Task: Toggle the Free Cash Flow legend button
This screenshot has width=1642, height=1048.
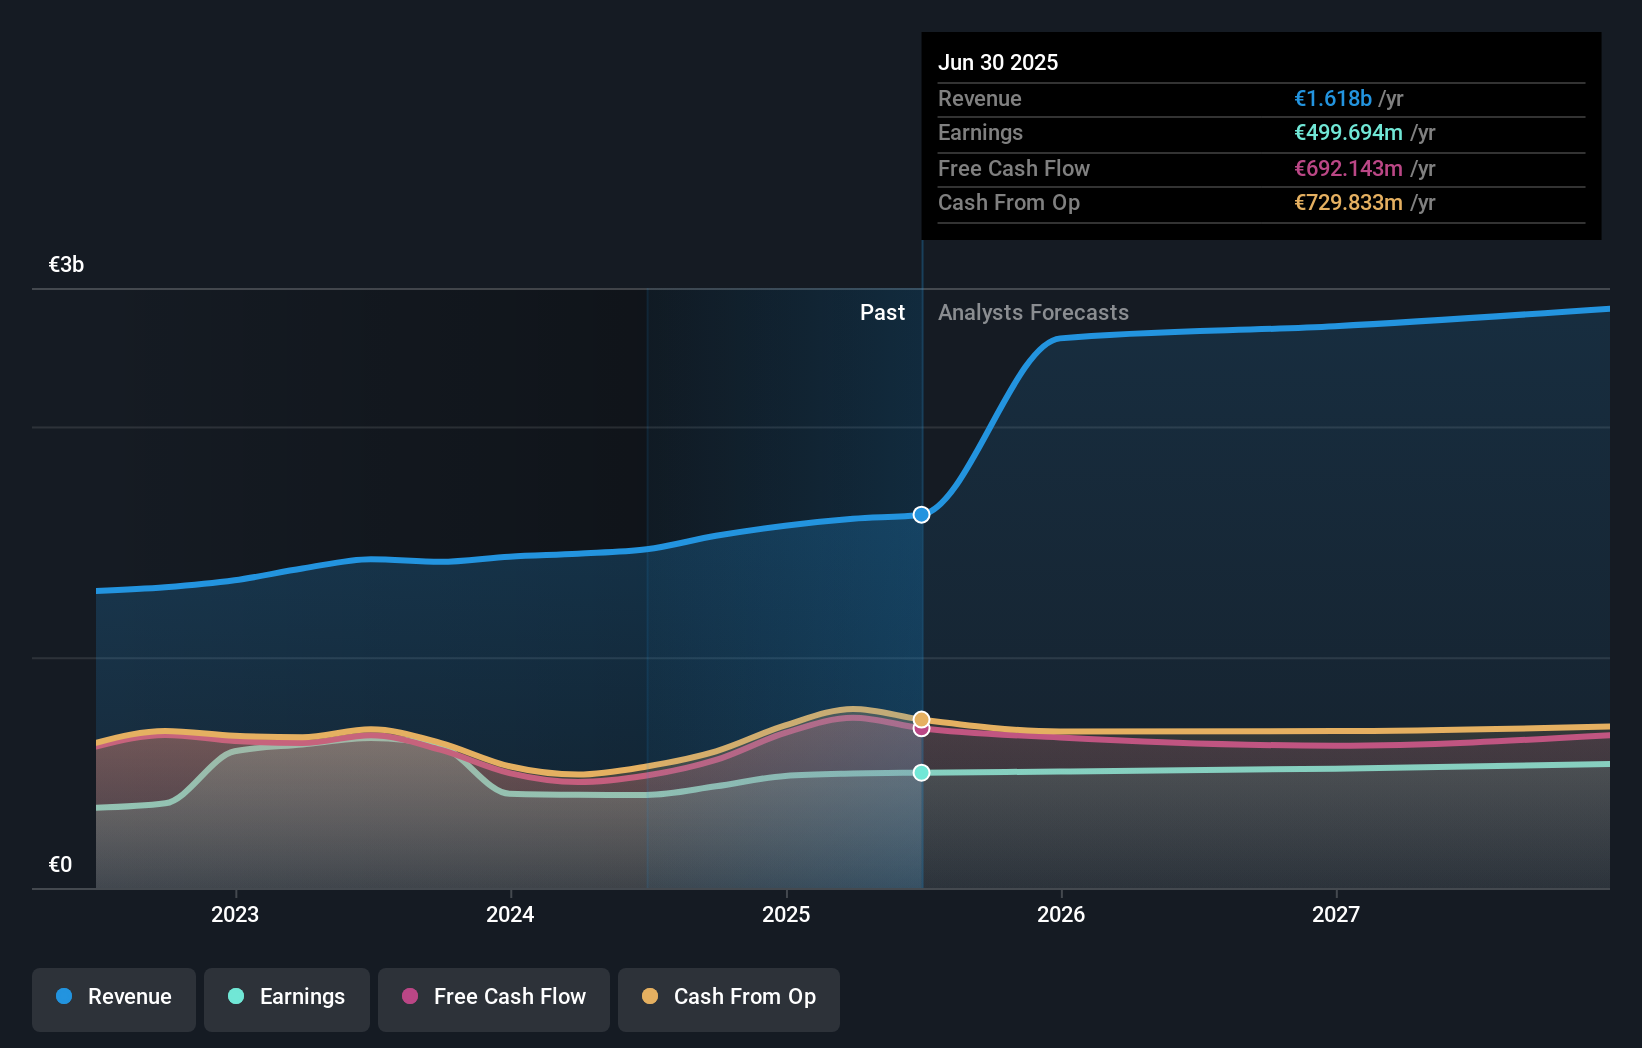Action: [x=494, y=999]
